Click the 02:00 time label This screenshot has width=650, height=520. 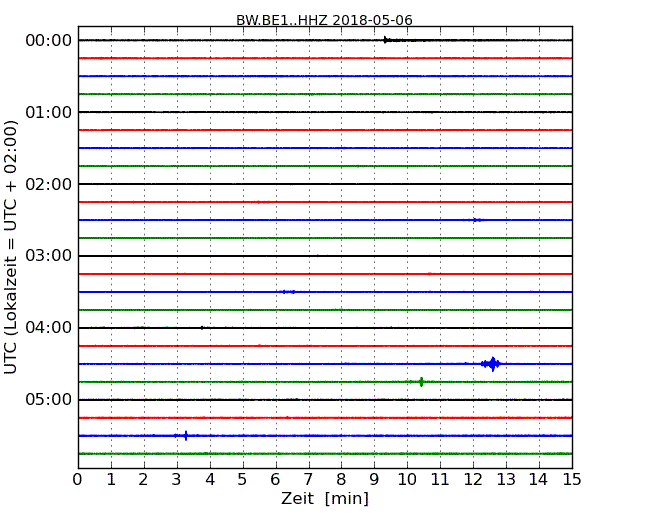pos(49,184)
